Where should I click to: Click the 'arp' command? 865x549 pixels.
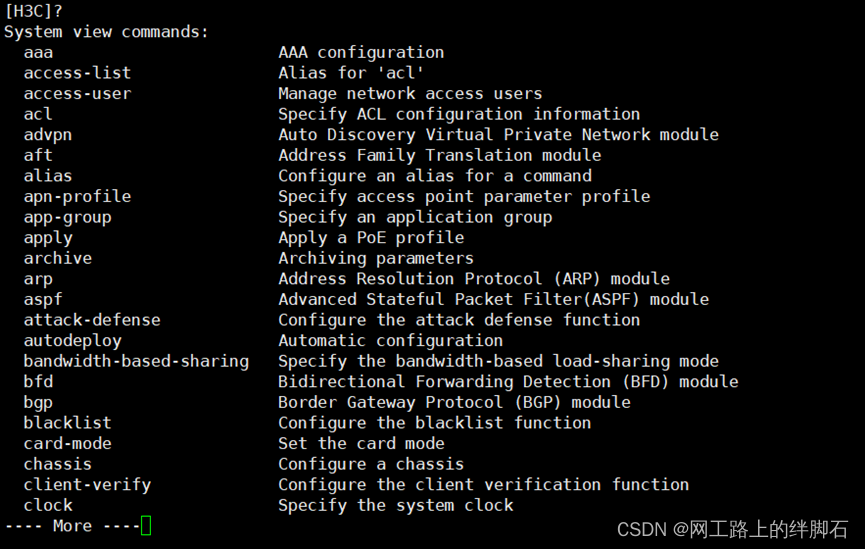[x=38, y=279]
